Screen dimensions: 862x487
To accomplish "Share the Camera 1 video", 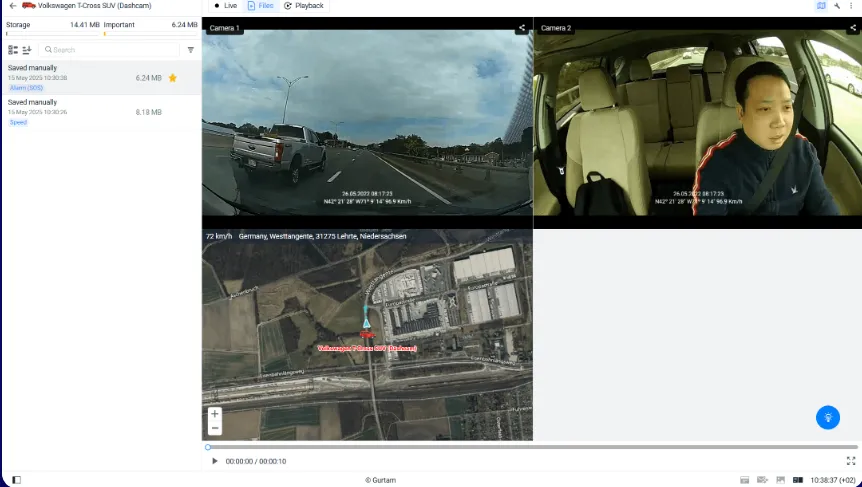I will coord(522,27).
